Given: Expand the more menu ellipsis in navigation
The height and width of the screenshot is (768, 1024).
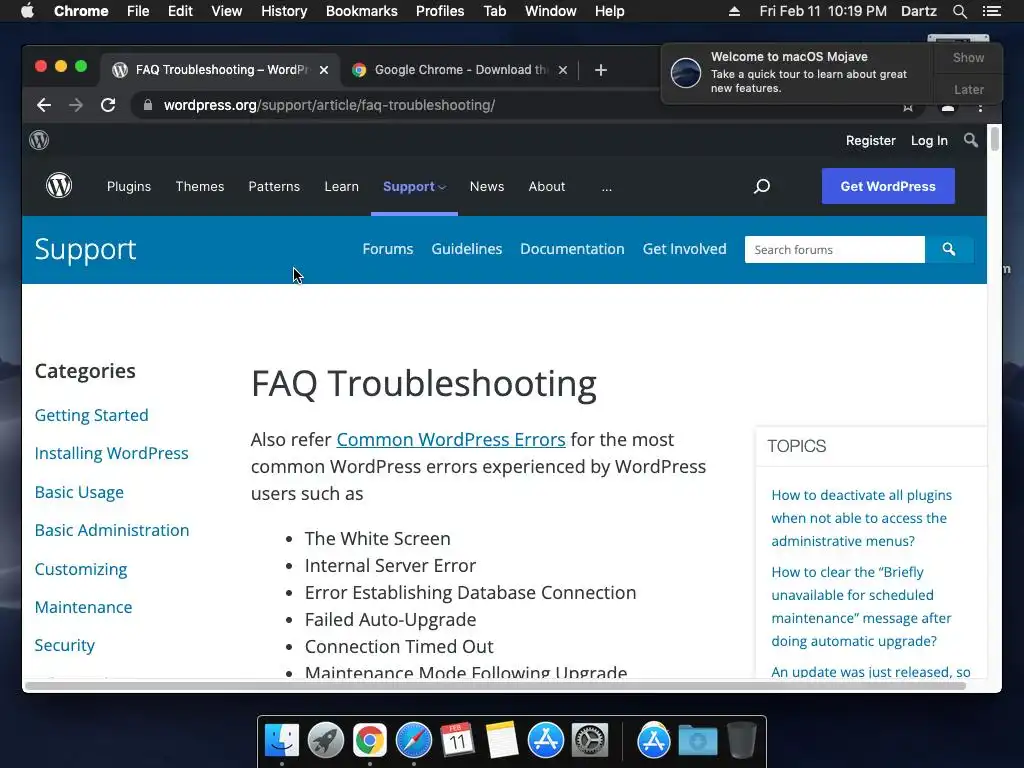Looking at the screenshot, I should (607, 187).
